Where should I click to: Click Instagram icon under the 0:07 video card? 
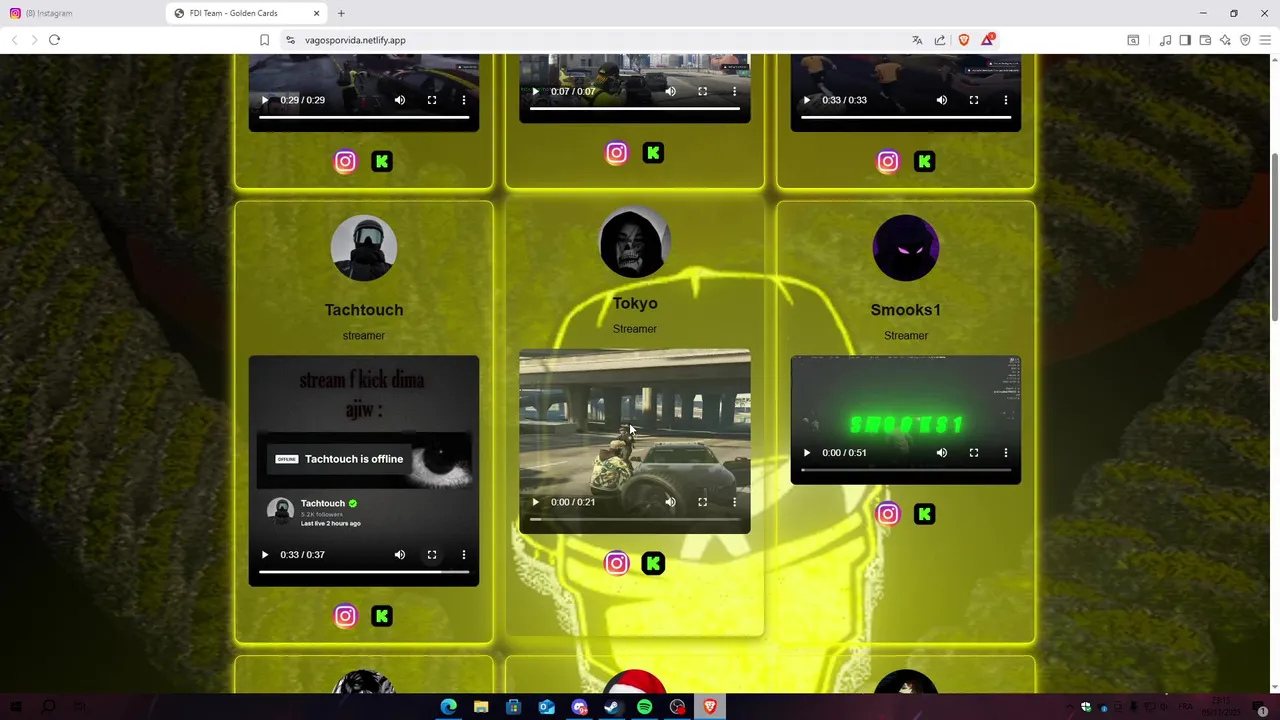616,153
